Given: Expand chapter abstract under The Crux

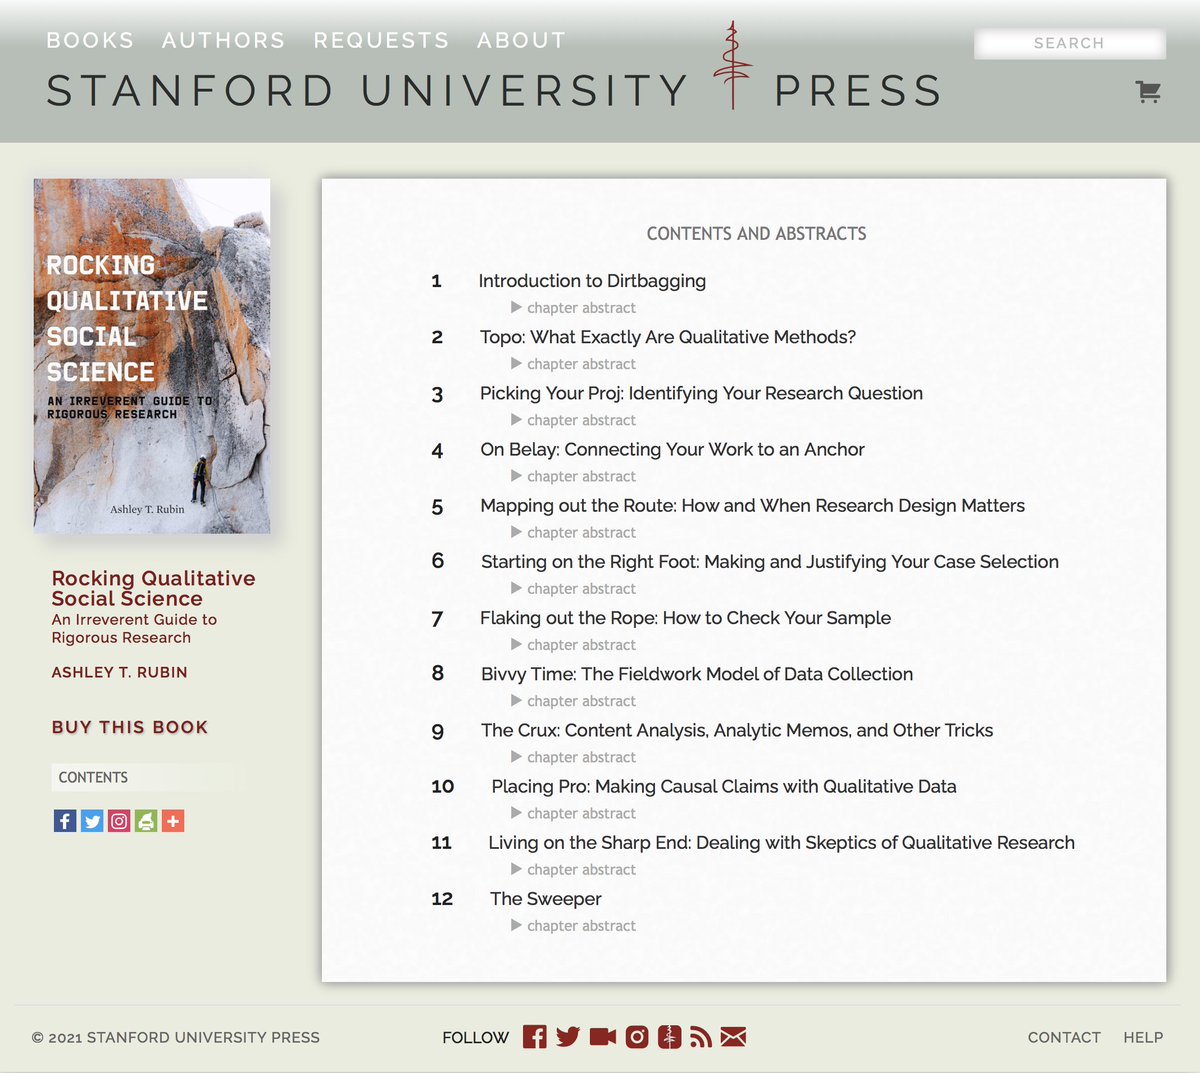Looking at the screenshot, I should click(x=573, y=757).
